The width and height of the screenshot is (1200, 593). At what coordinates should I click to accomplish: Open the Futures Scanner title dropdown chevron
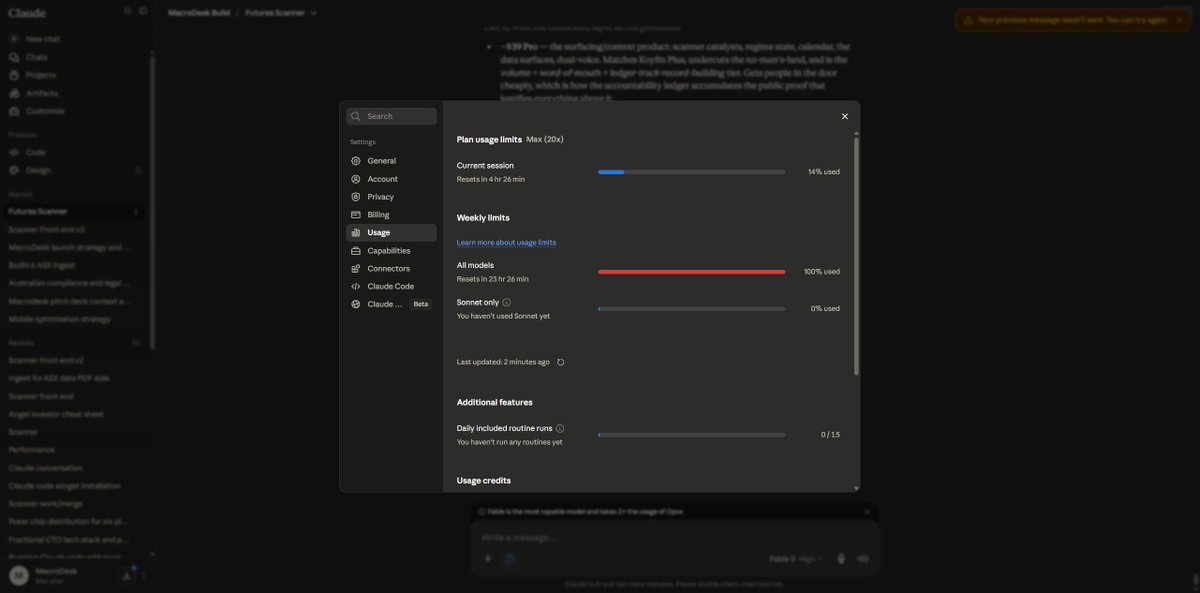coord(313,13)
